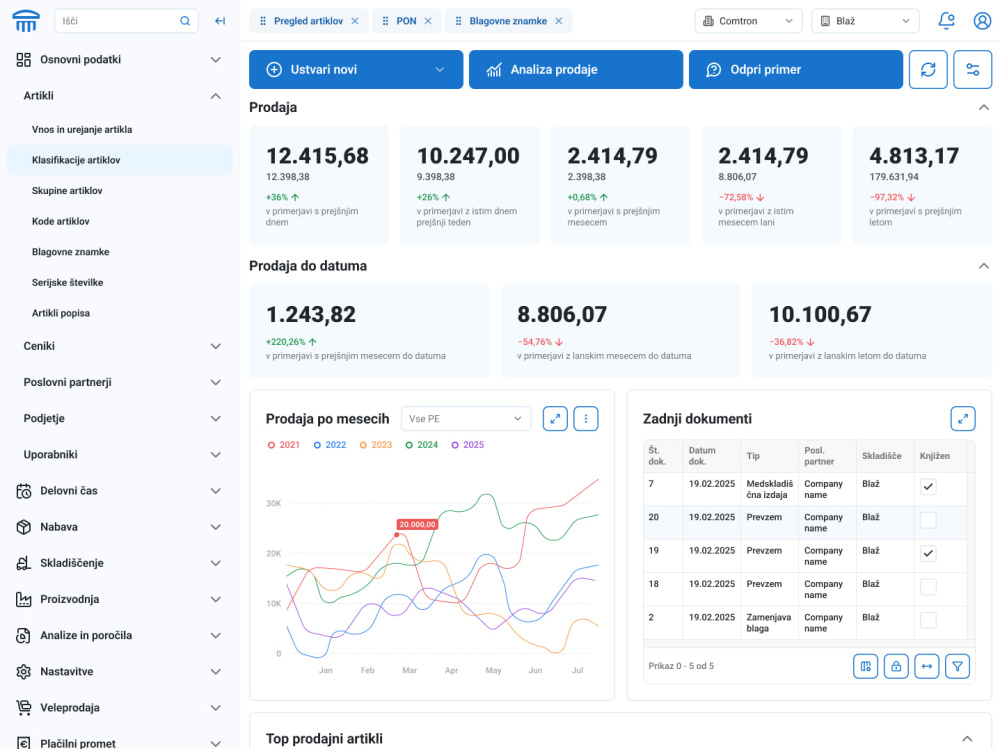Expand the Prodaja po mesecih chart fullscreen
This screenshot has height=749, width=1000.
[x=555, y=419]
